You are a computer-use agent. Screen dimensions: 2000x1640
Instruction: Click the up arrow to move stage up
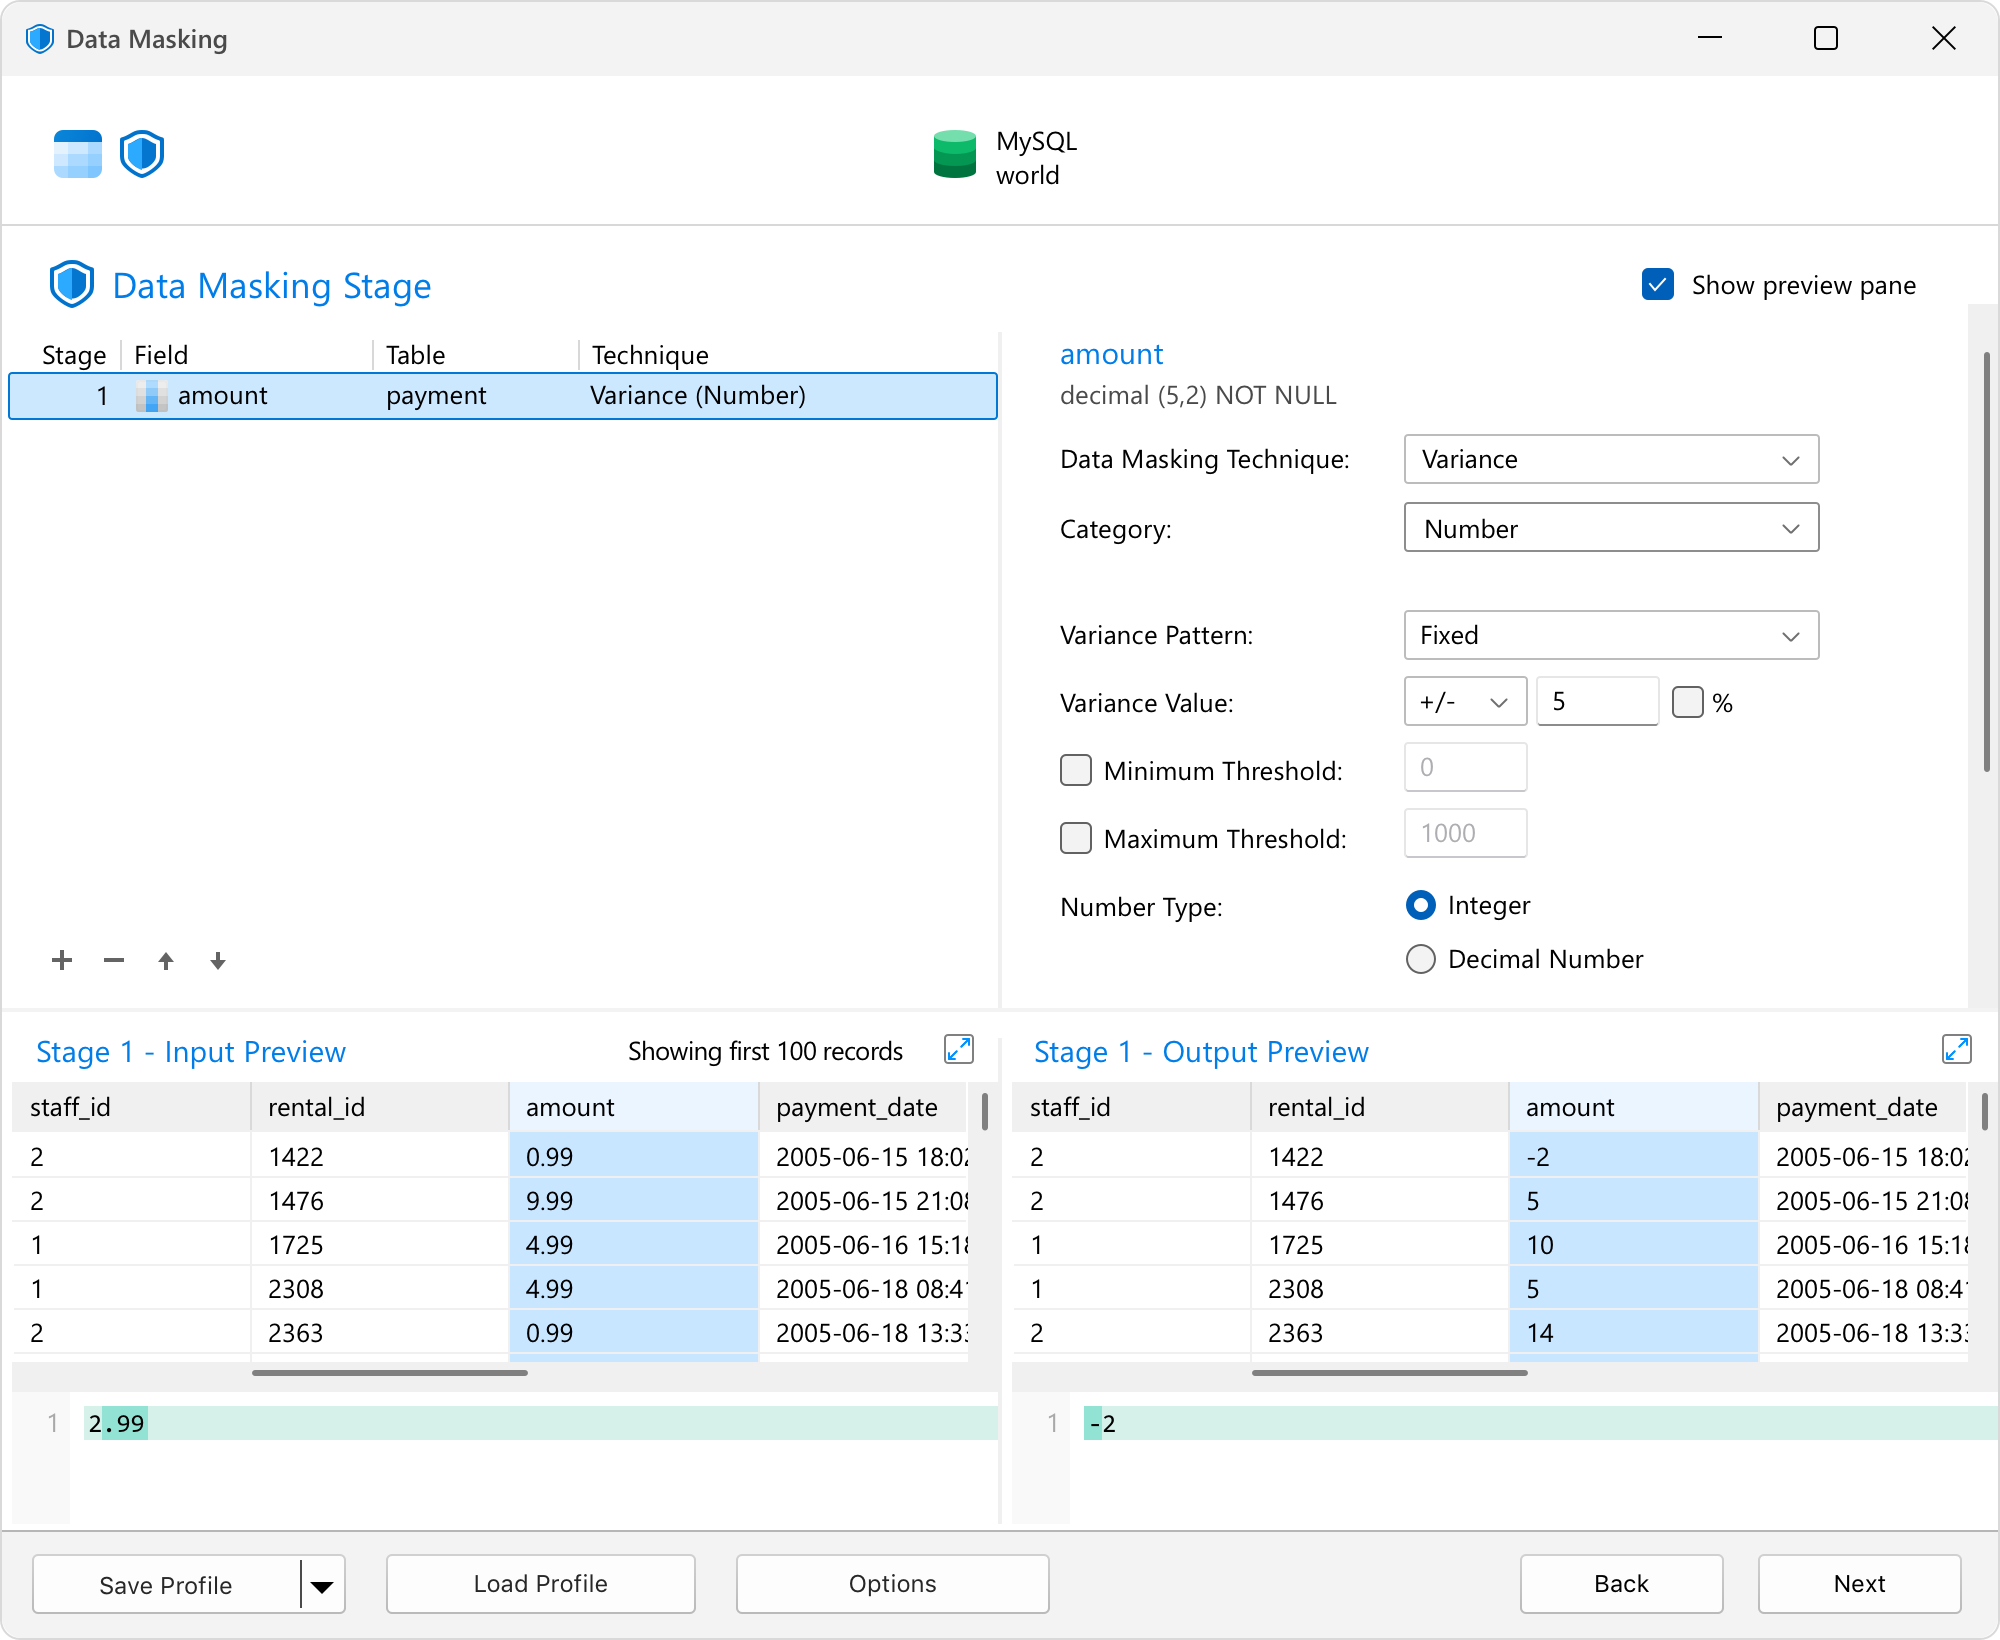(x=166, y=961)
